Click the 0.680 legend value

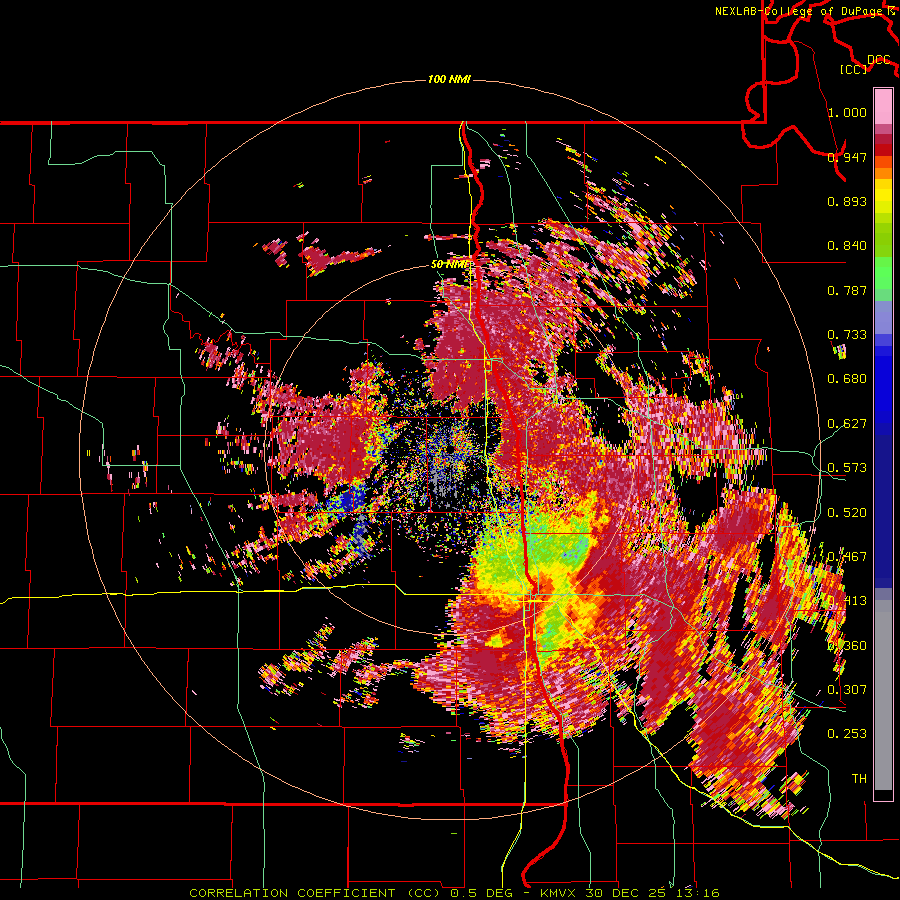click(847, 378)
